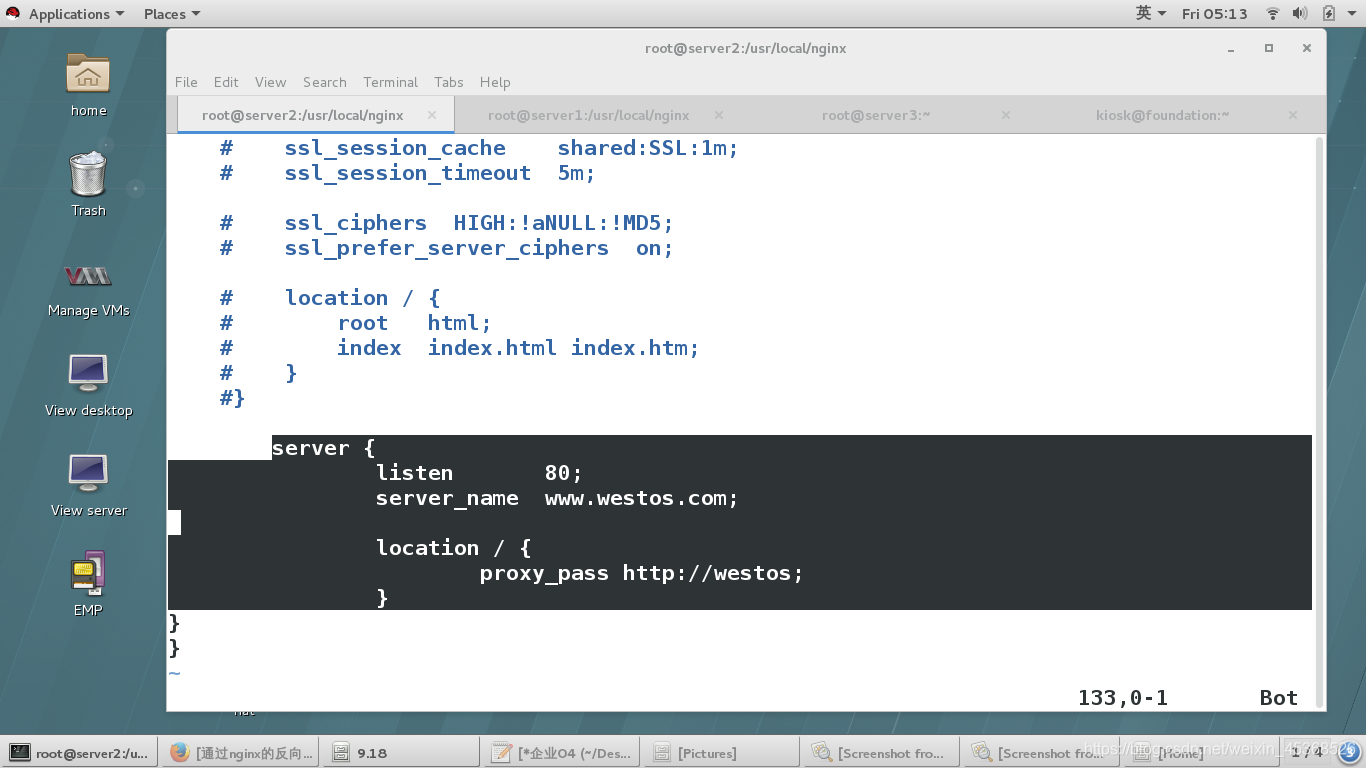Screen dimensions: 1366x768
Task: Click 'server_name www.westos.com;' line
Action: (557, 498)
